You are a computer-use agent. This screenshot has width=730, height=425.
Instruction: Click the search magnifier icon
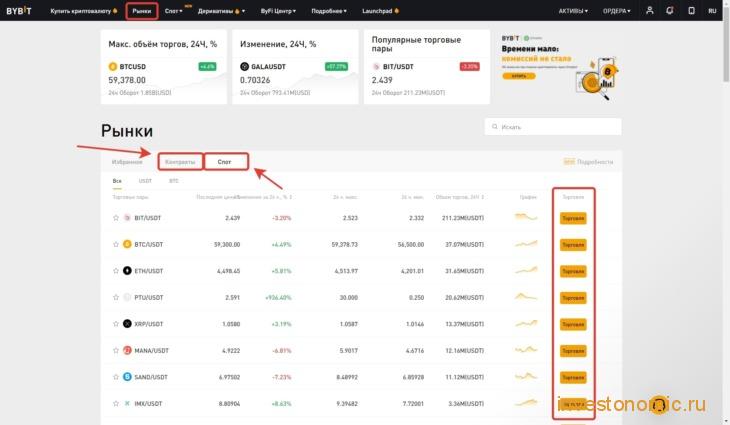coord(495,127)
